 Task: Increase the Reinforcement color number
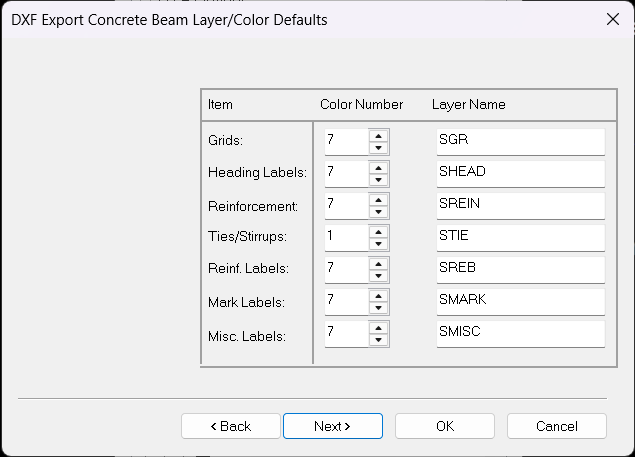pyautogui.click(x=379, y=200)
